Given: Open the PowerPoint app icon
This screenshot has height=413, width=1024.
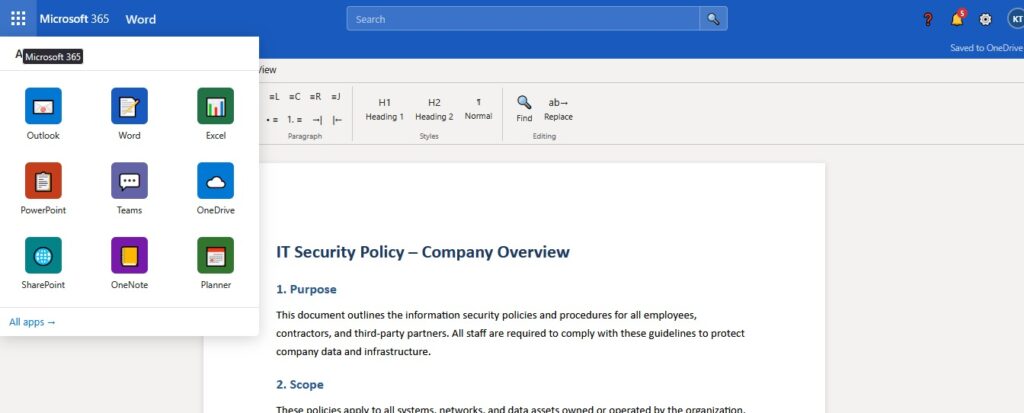Looking at the screenshot, I should pos(43,189).
